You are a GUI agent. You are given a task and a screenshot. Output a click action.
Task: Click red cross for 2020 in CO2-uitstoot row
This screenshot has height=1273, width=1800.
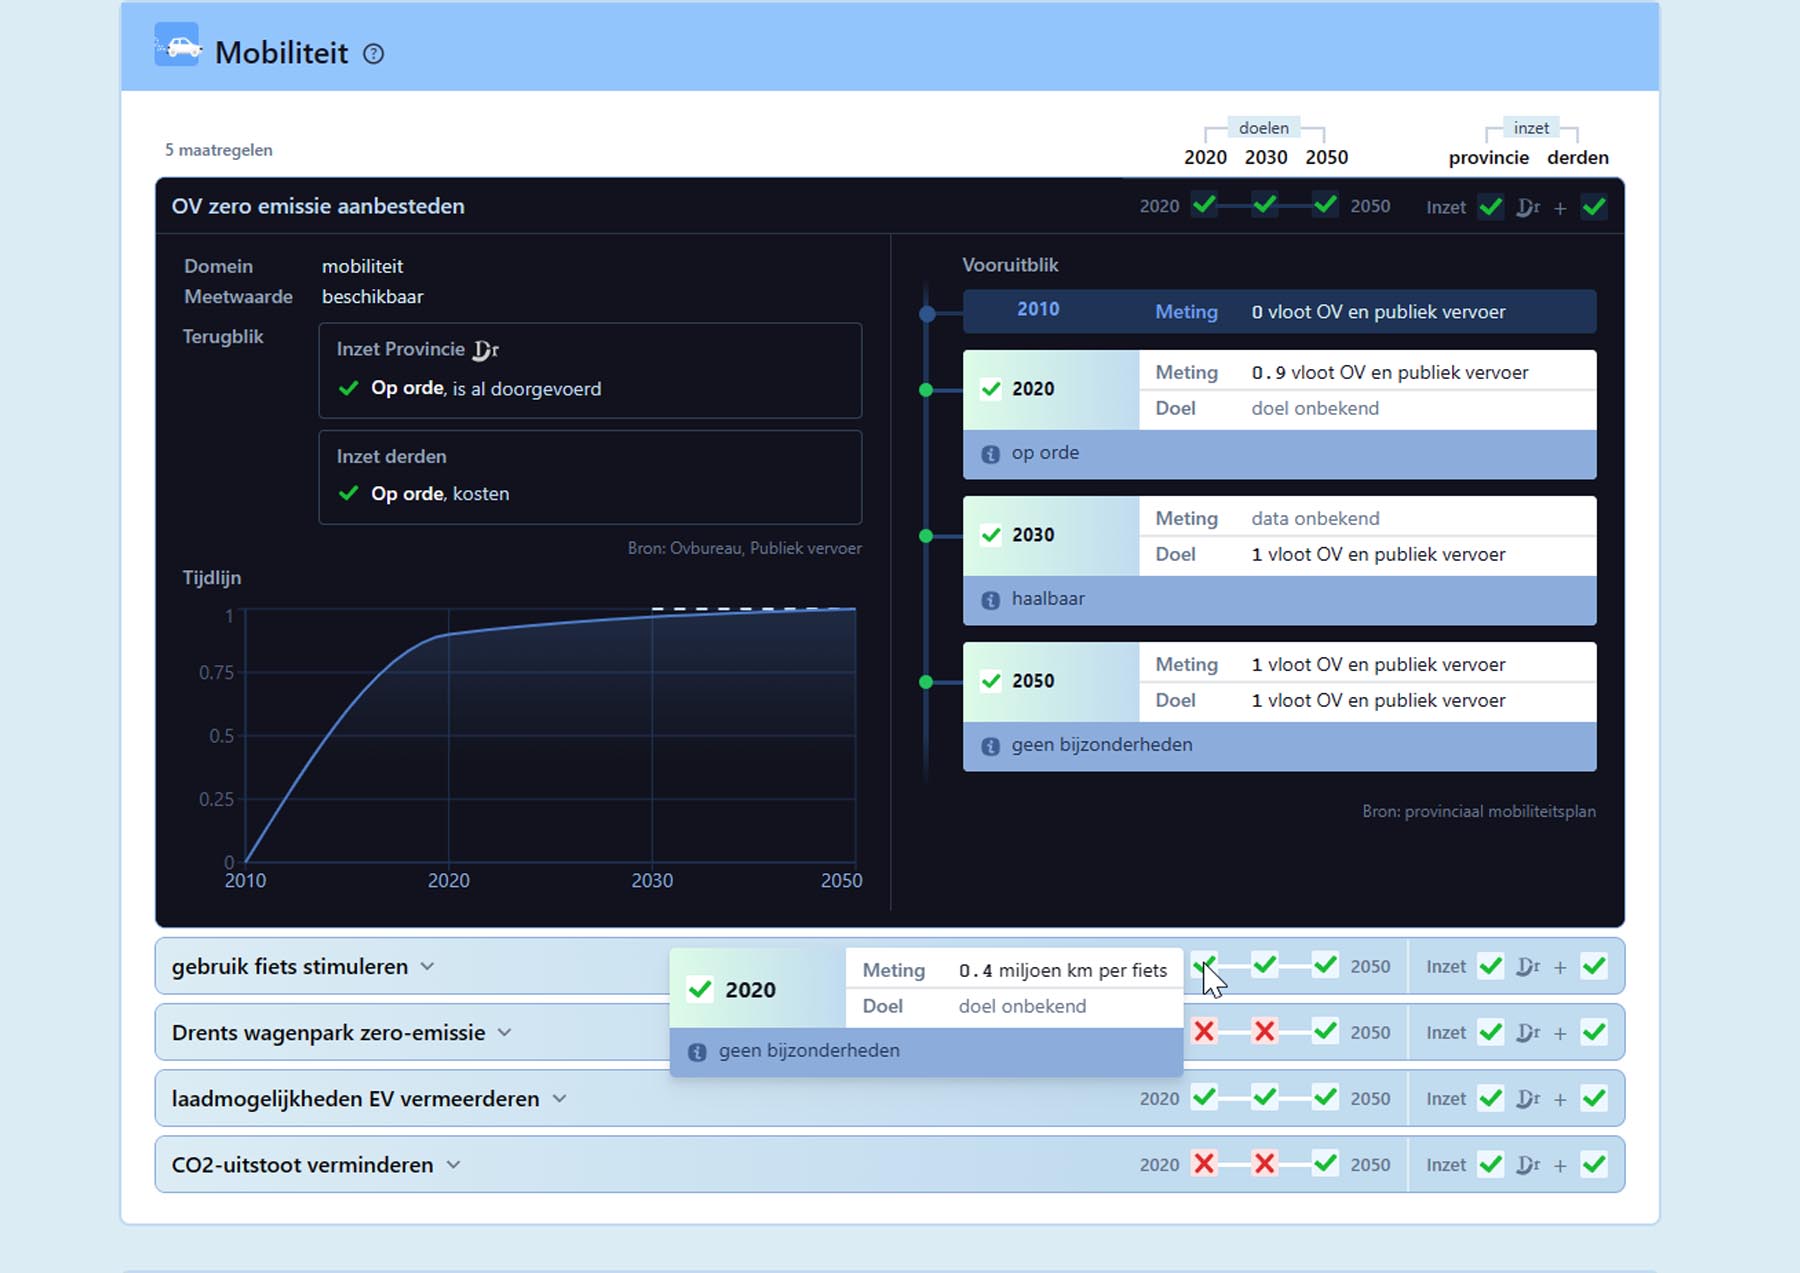click(x=1204, y=1164)
